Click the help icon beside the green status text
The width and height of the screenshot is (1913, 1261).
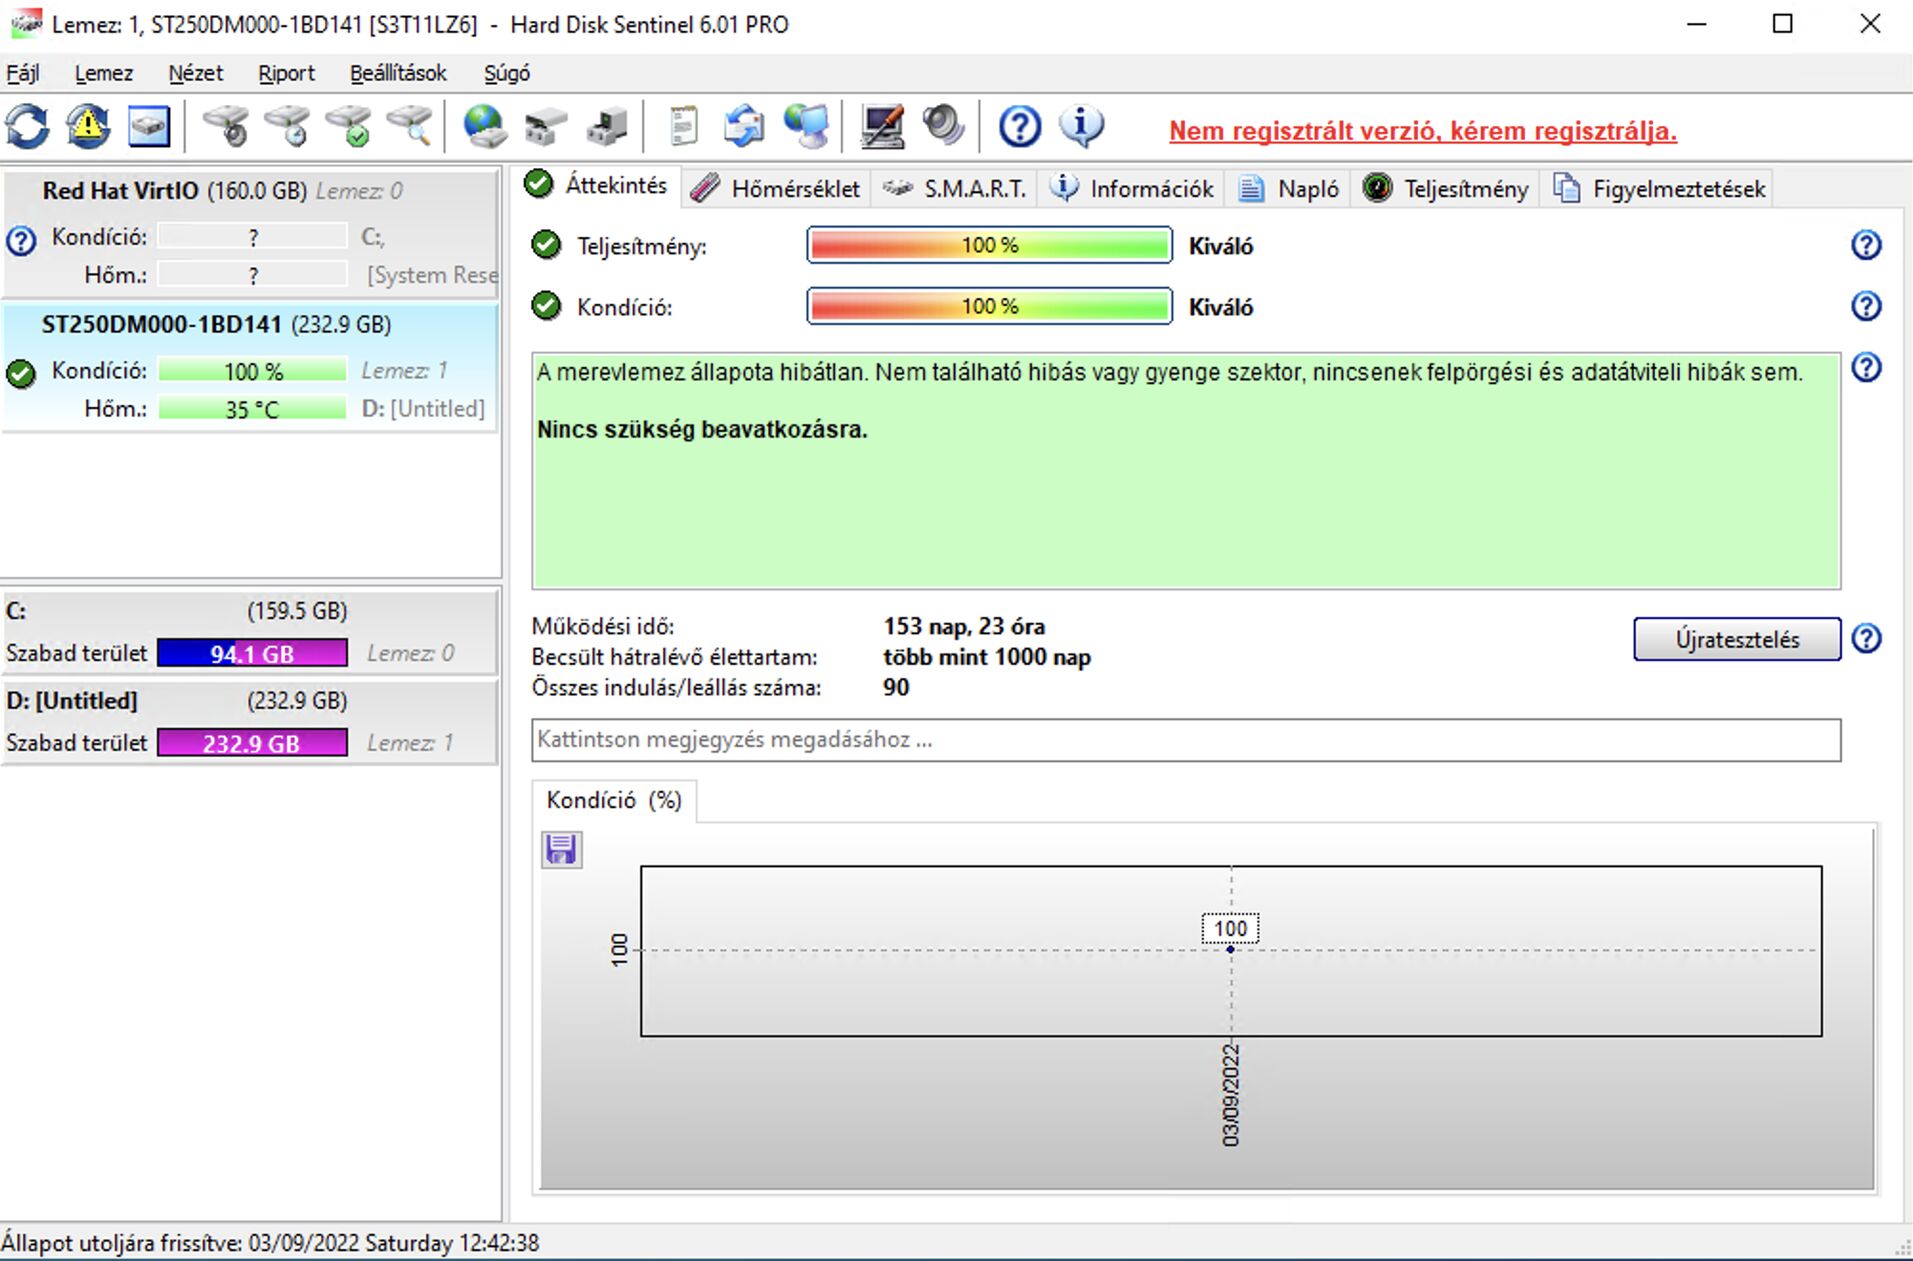(x=1866, y=368)
